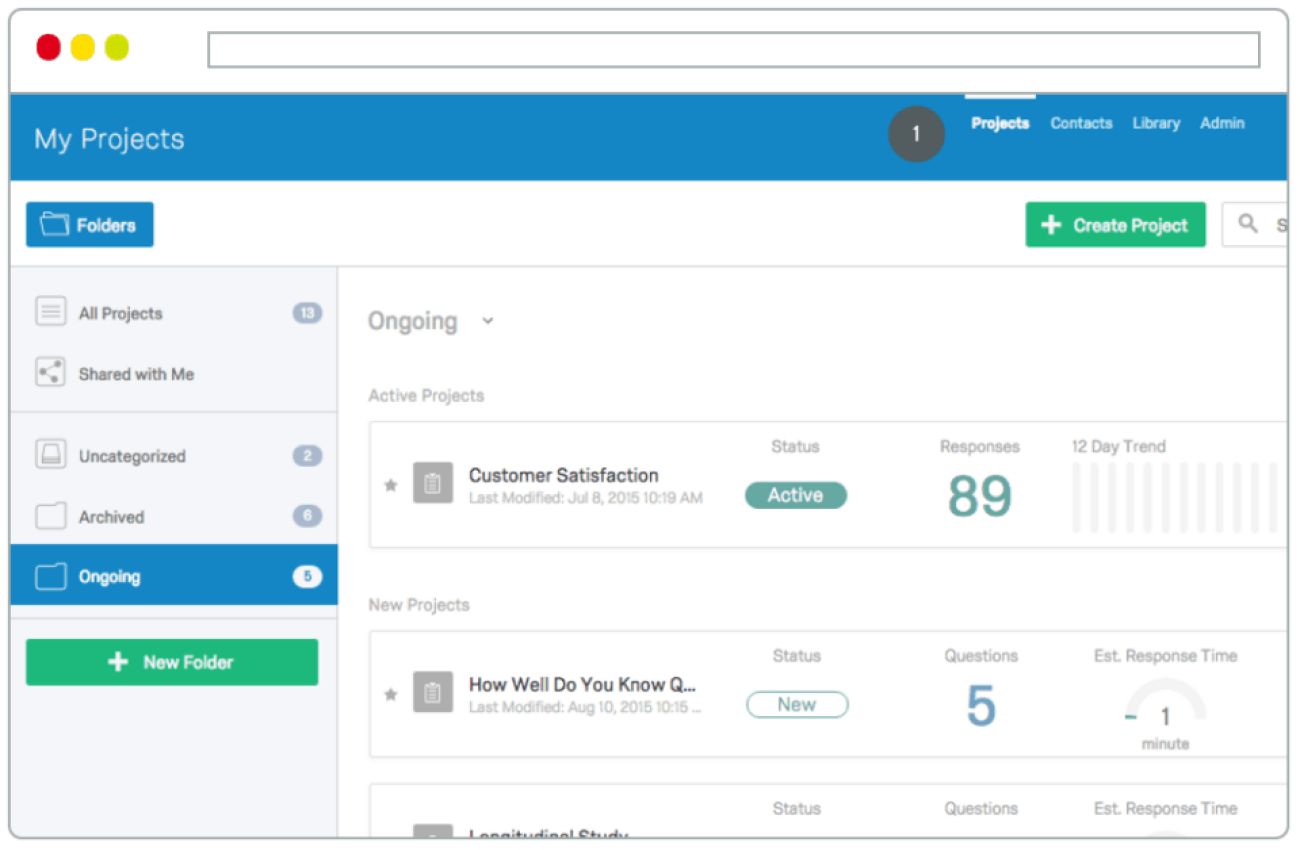
Task: Open the Ongoing folder in the sidebar
Action: [110, 576]
